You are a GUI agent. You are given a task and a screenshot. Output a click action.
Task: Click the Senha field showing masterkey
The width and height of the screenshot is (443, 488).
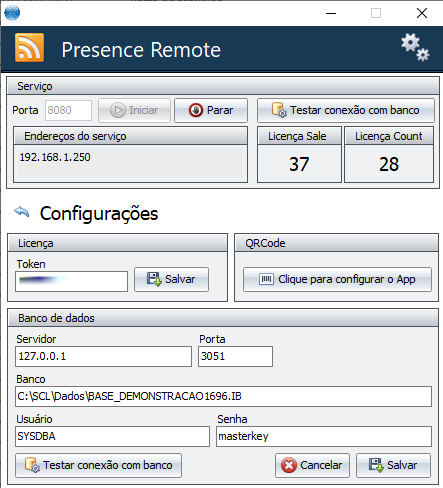[324, 436]
